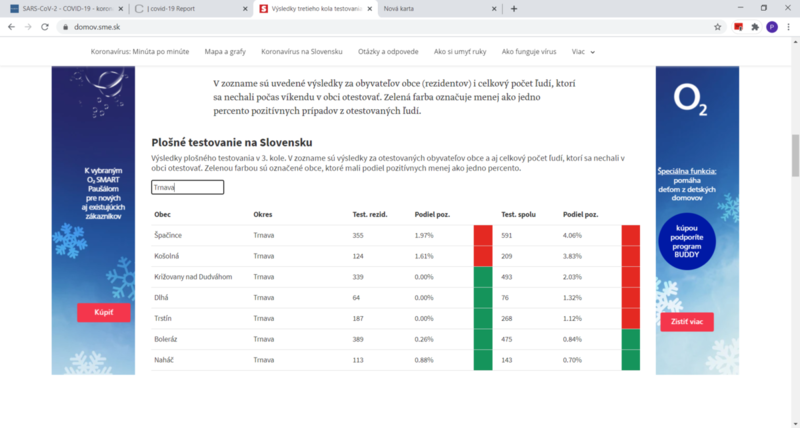Open Koronavírus: Minúta po minúte link
The height and width of the screenshot is (428, 800).
140,52
